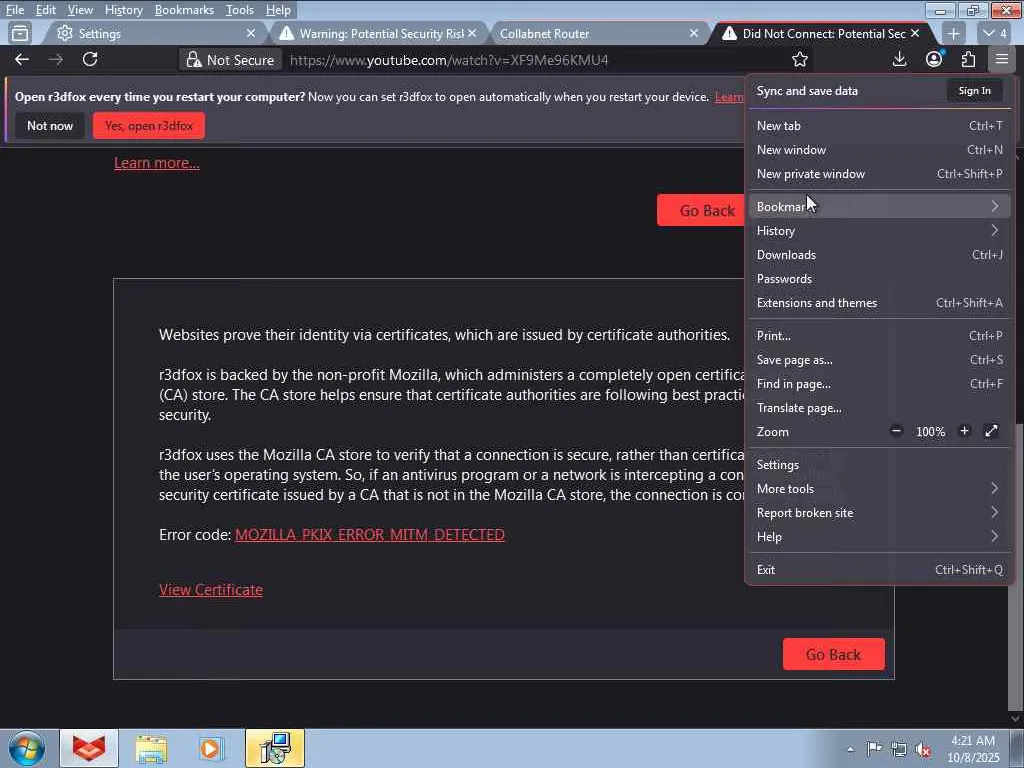Click the forward navigation arrow

(56, 59)
